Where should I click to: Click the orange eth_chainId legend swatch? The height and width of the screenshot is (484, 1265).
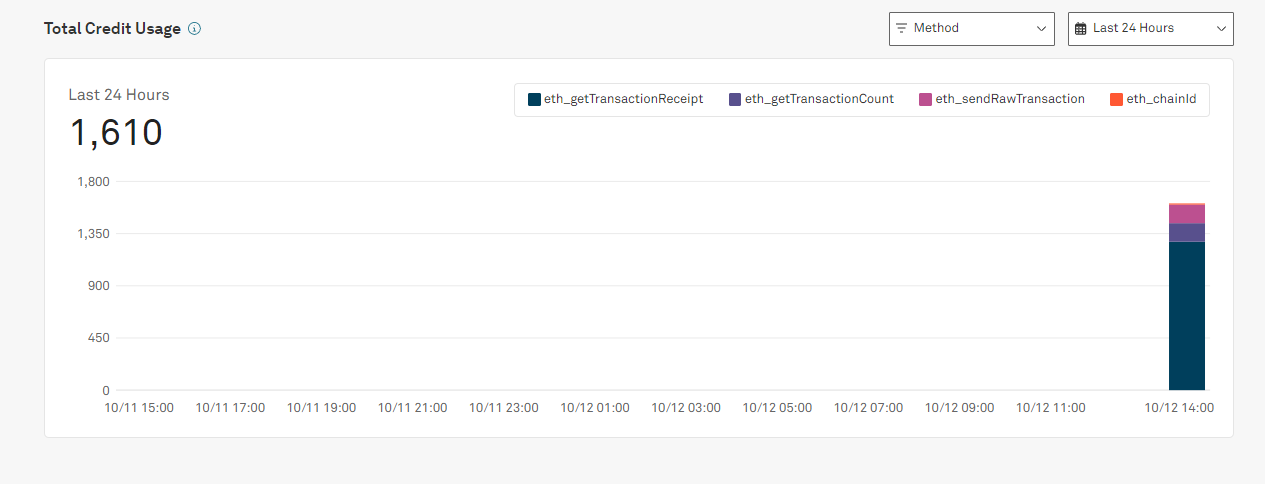[1116, 99]
